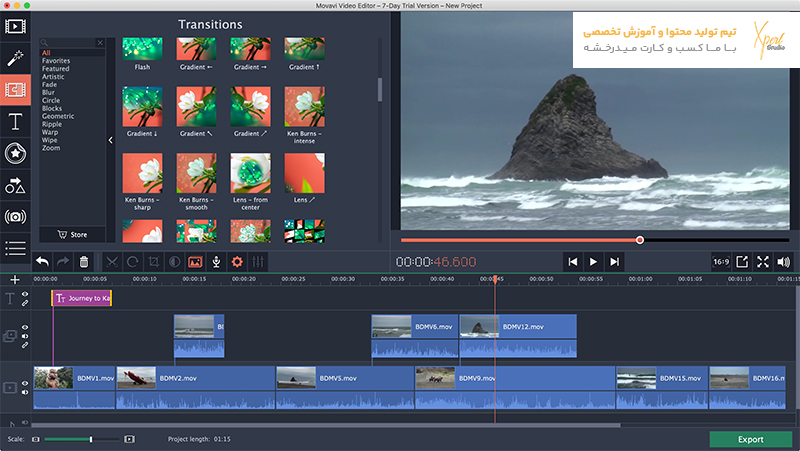Screen dimensions: 800x451
Task: Clear the transitions search field
Action: [100, 43]
